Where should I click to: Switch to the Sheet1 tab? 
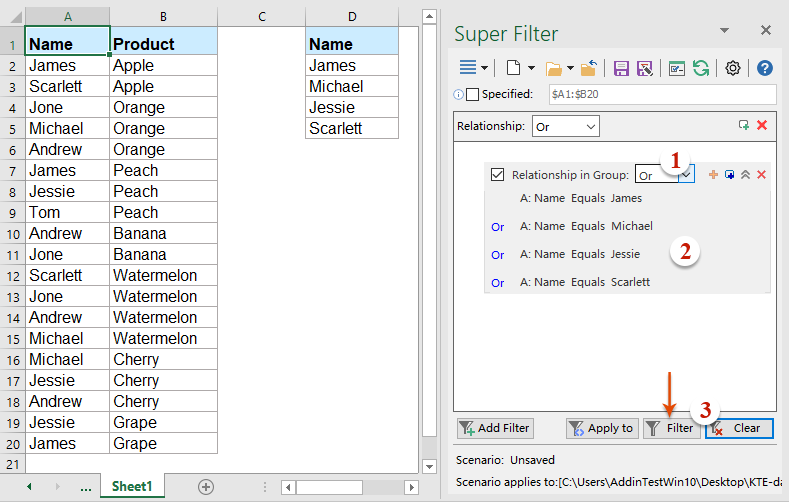coord(132,486)
